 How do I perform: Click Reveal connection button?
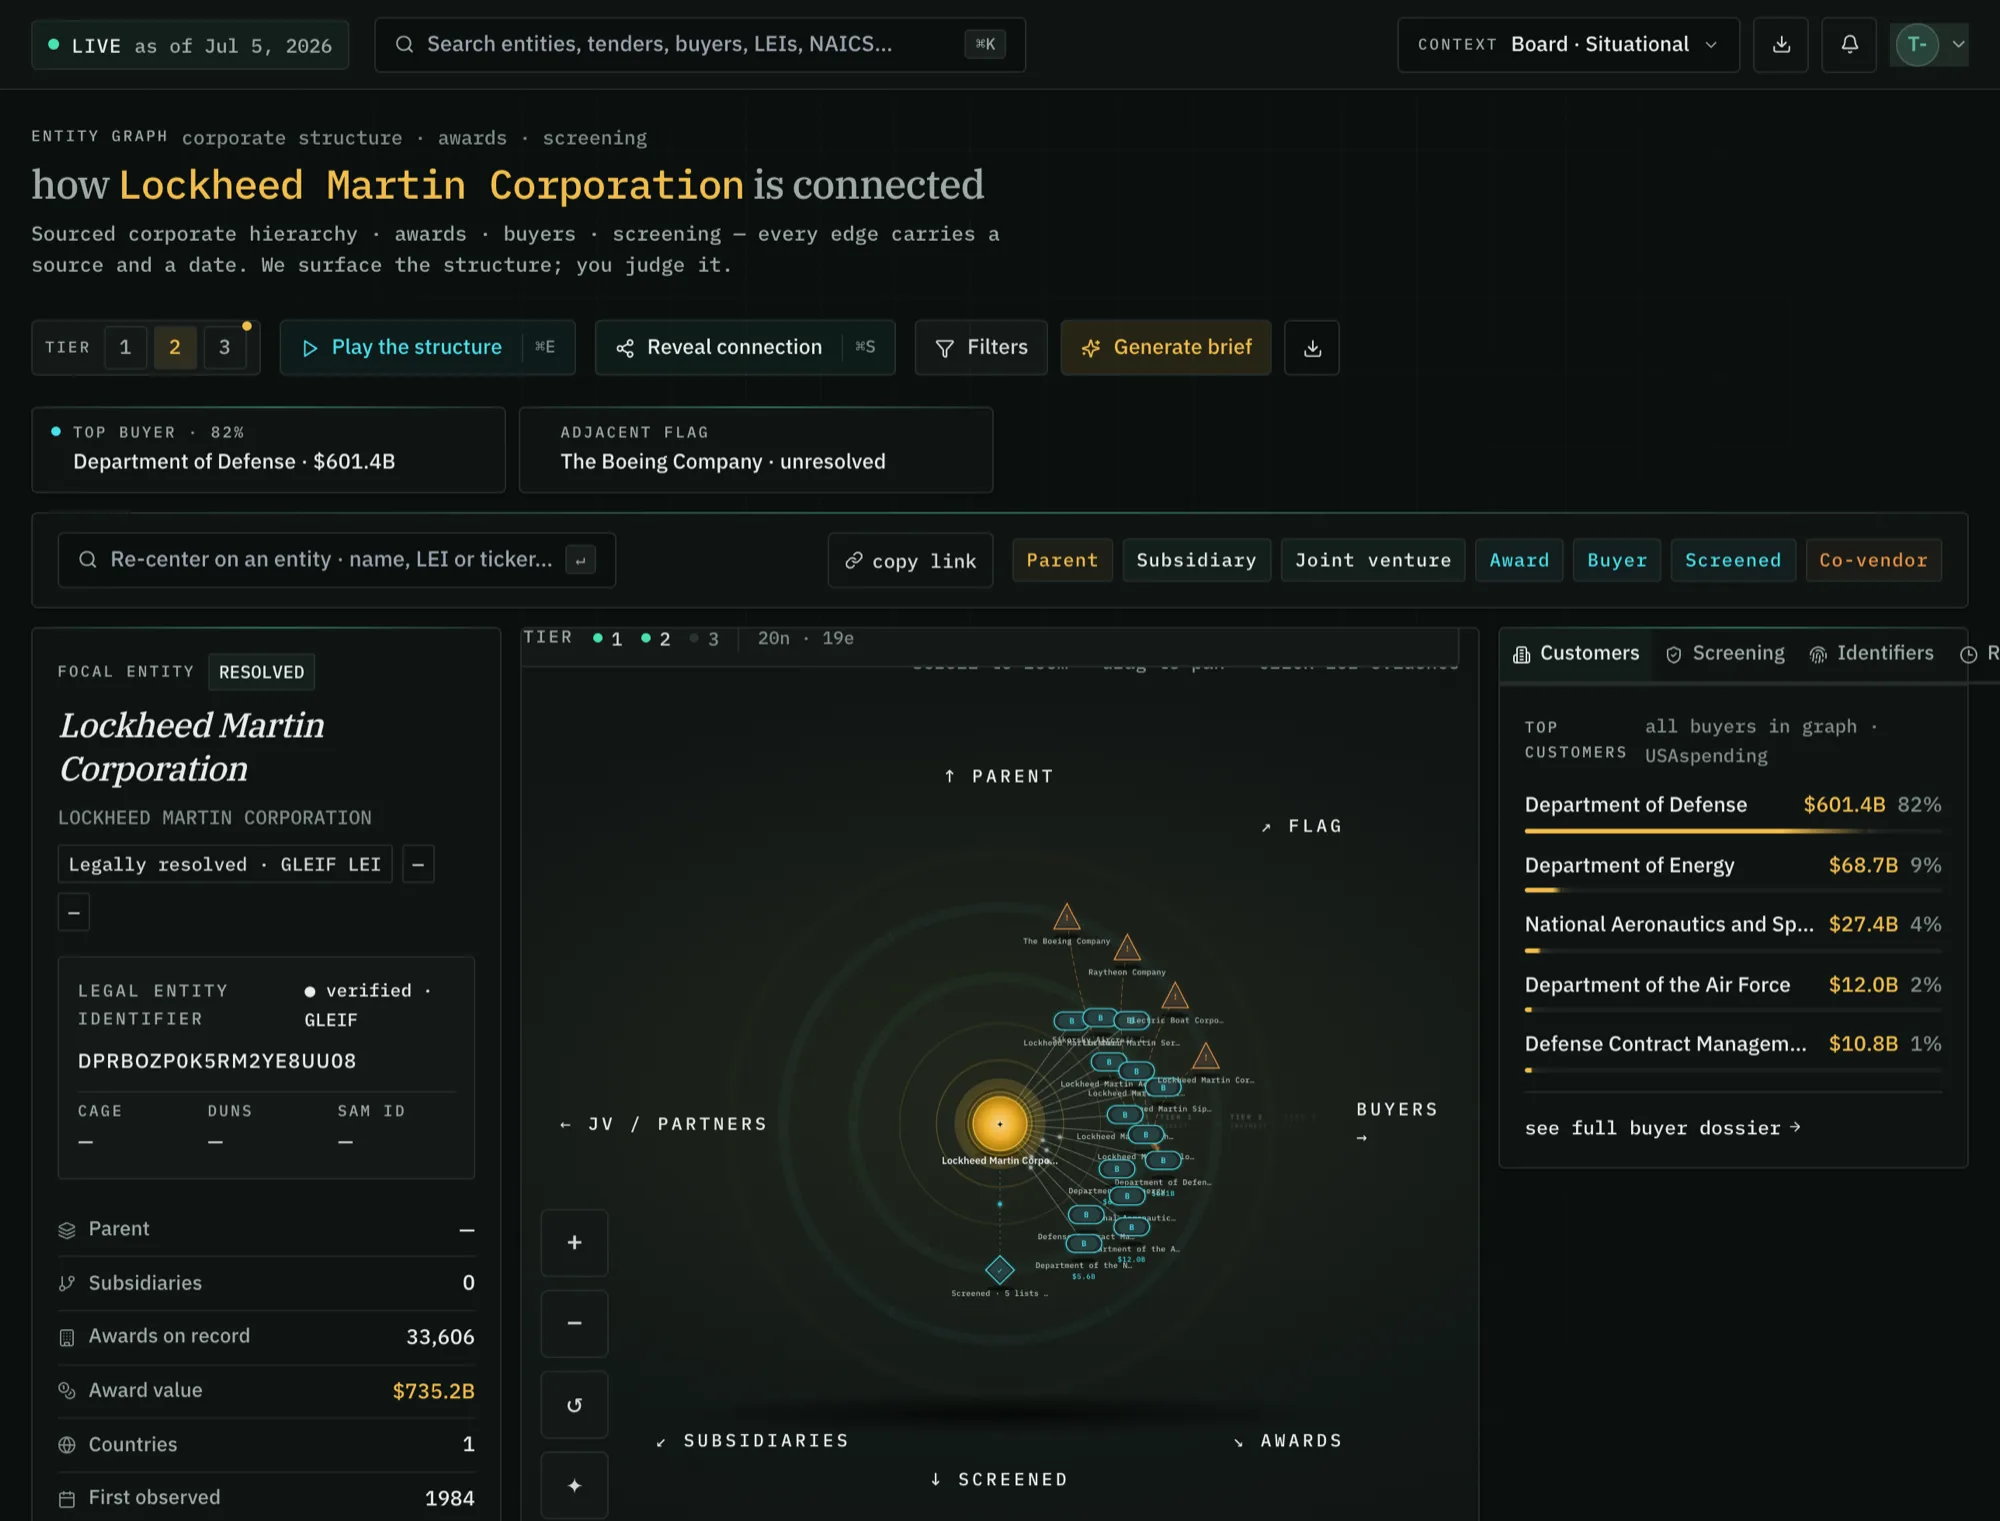[x=745, y=347]
